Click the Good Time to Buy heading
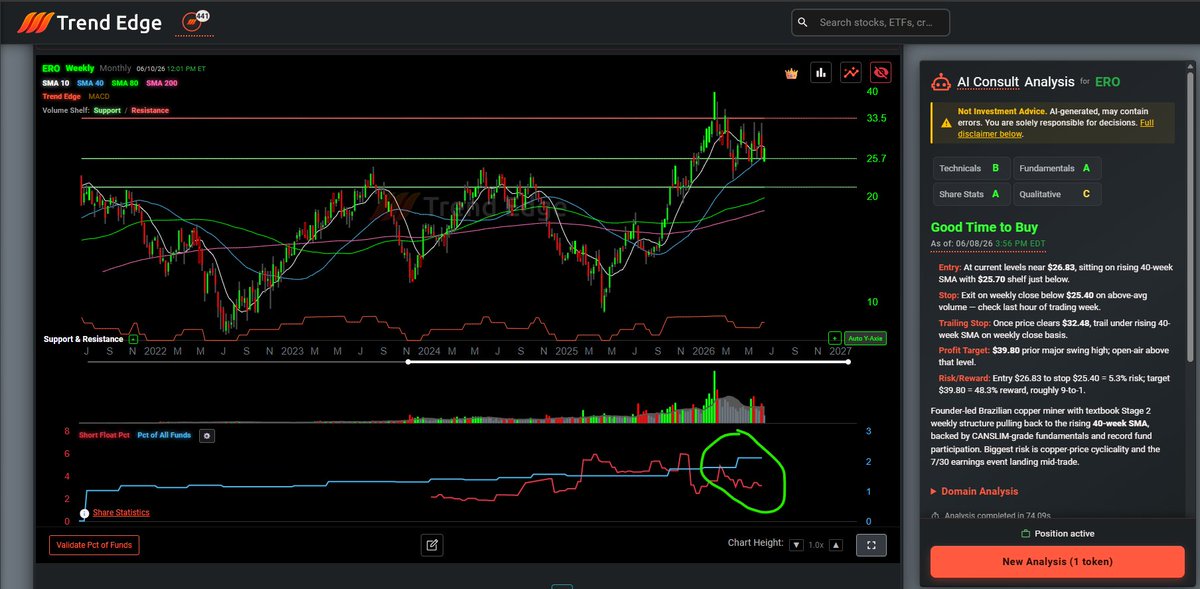This screenshot has width=1200, height=589. [x=984, y=228]
